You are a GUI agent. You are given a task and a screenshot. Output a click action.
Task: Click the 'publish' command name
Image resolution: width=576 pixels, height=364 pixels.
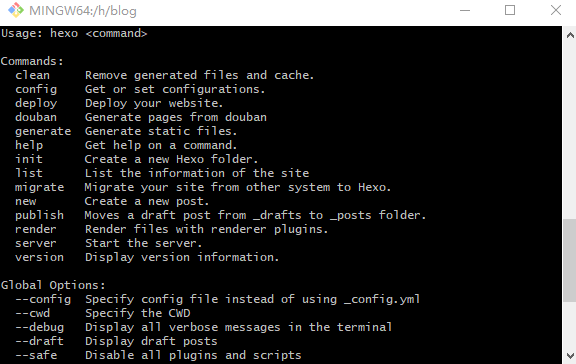click(39, 215)
